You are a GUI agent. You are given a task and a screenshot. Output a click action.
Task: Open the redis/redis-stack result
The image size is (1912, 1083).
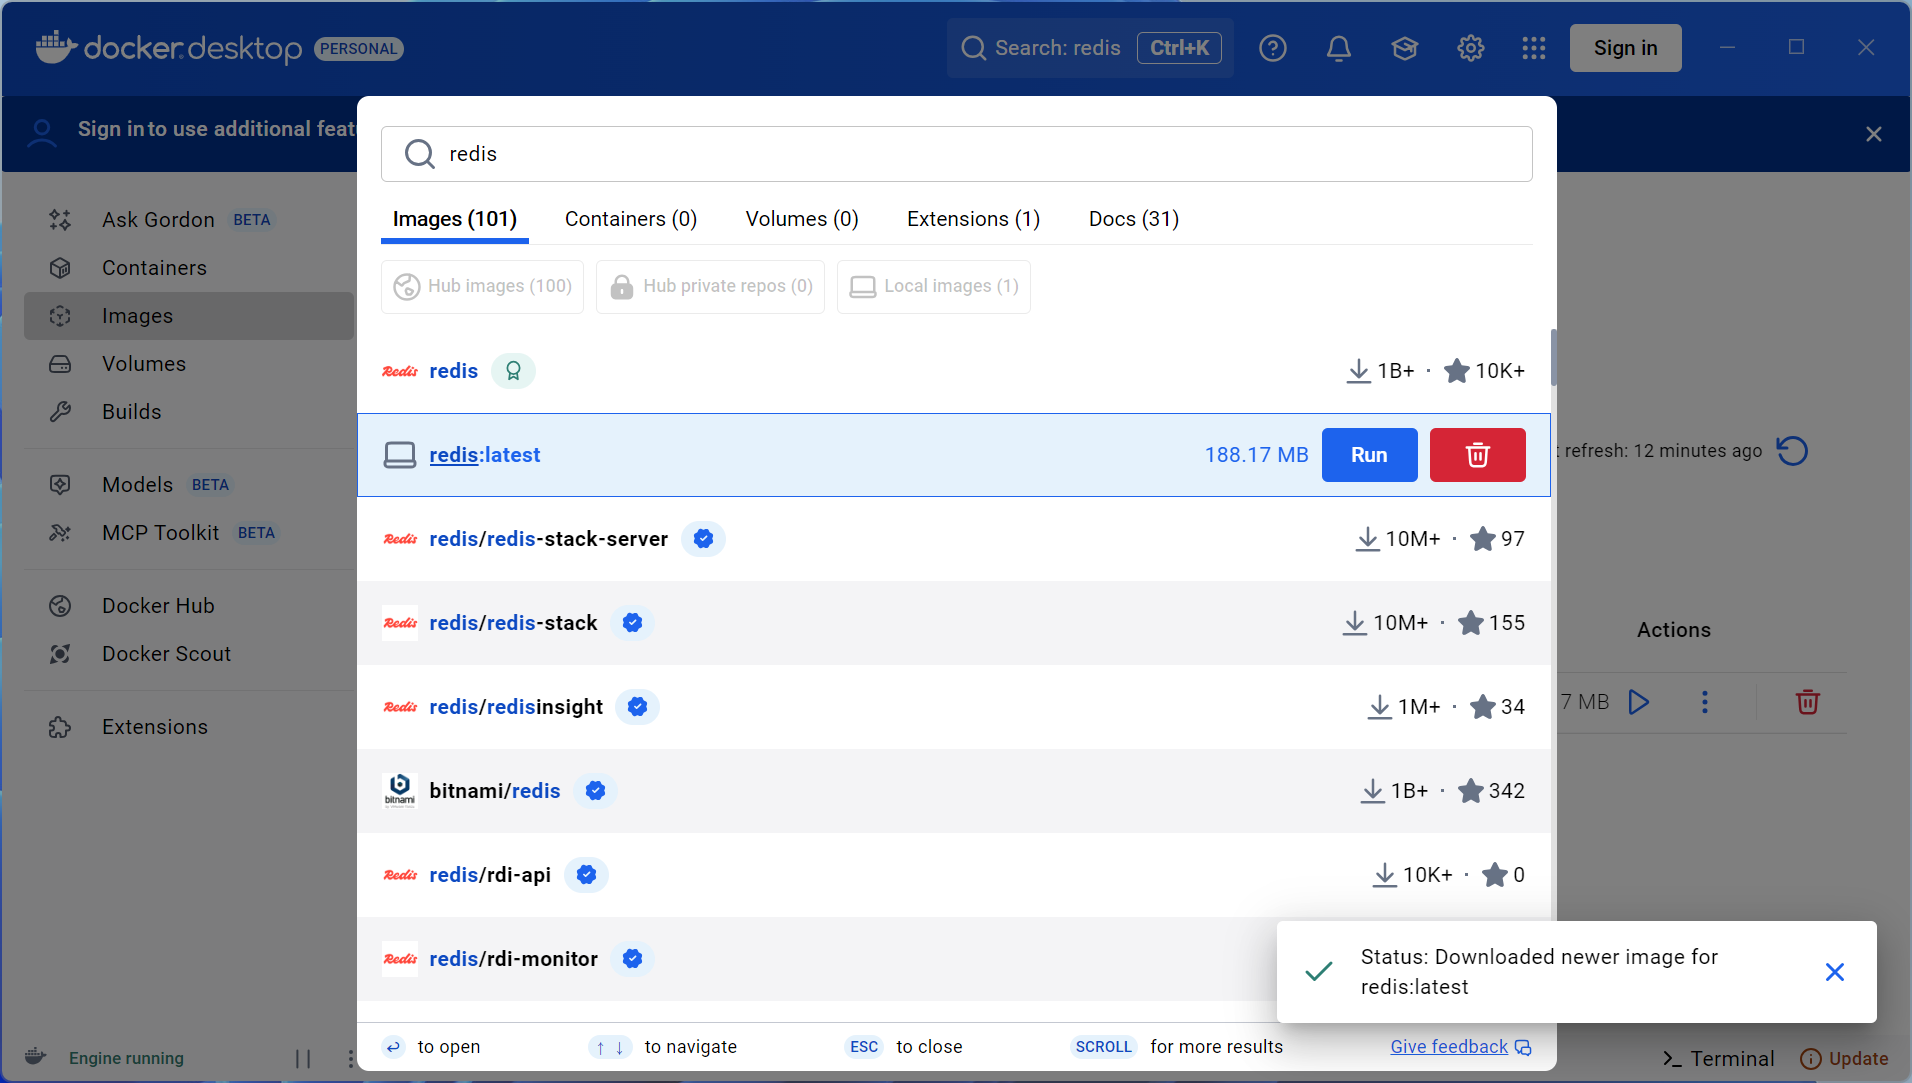[954, 623]
